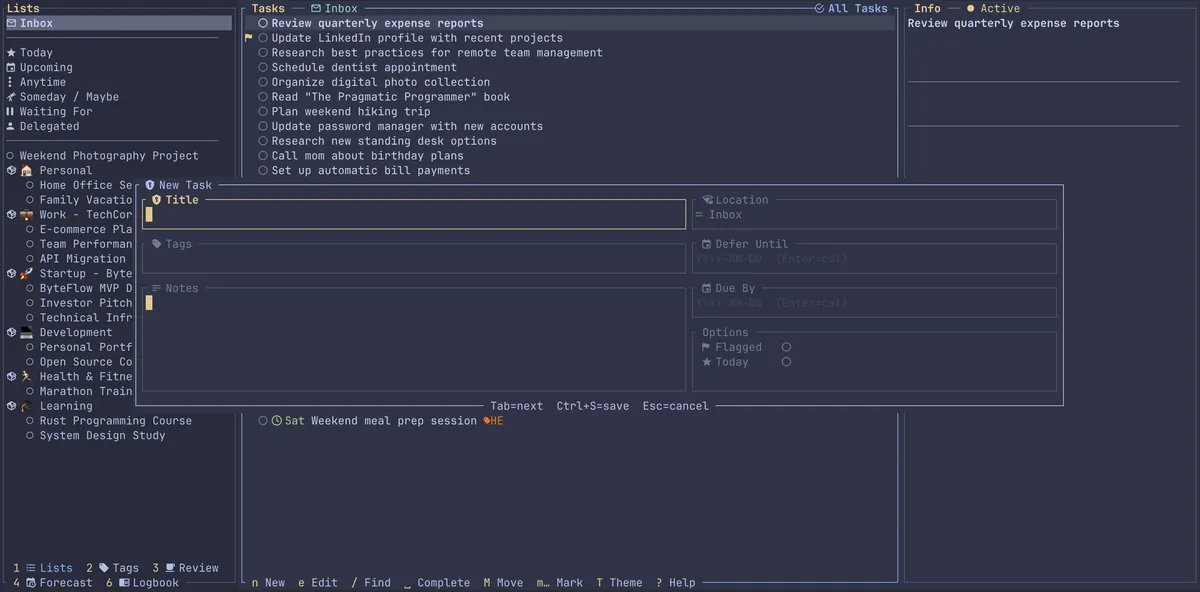Viewport: 1200px width, 592px height.
Task: Click the briefcase icon beside Work - TechCor
Action: (x=26, y=215)
